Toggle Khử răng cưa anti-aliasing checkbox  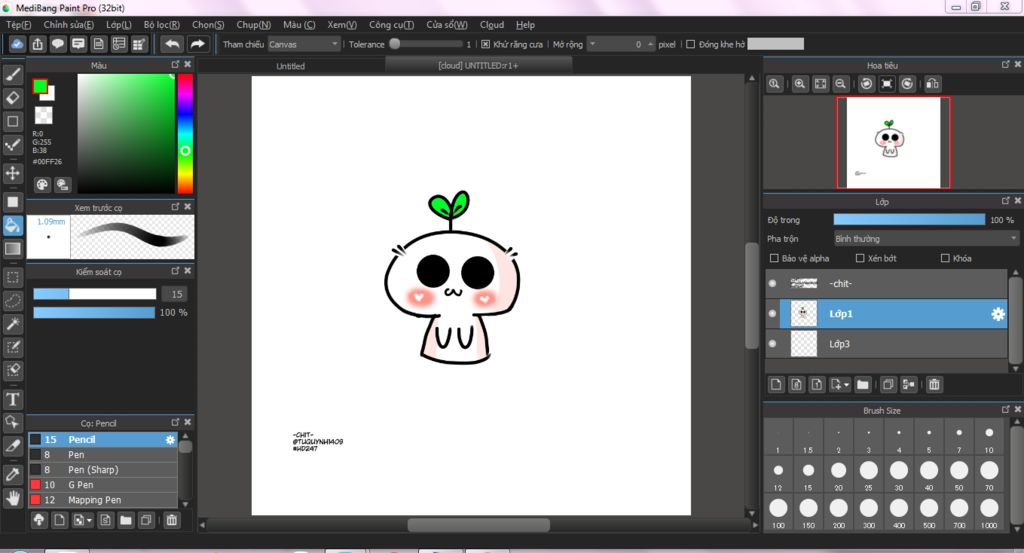click(485, 44)
